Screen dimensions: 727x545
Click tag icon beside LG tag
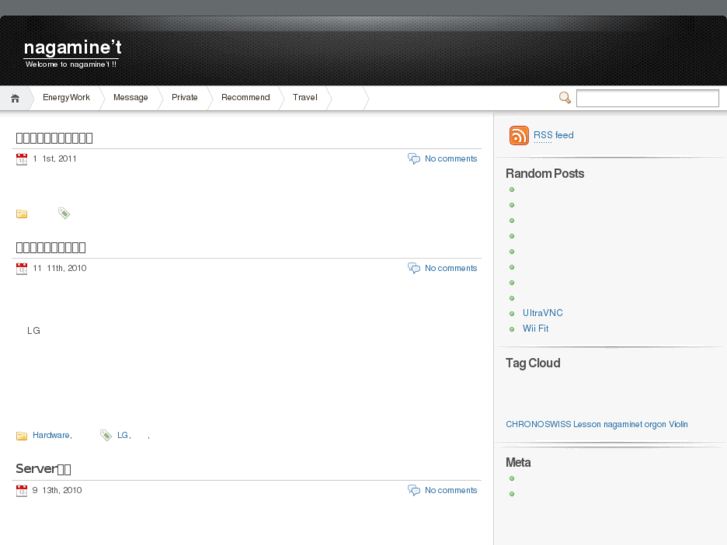click(x=106, y=435)
